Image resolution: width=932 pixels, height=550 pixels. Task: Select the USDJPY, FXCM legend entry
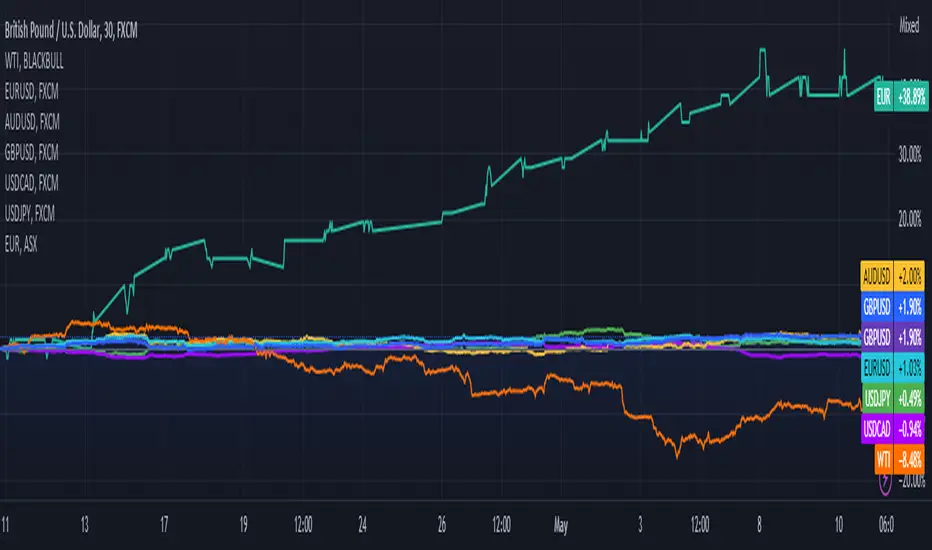pos(30,213)
